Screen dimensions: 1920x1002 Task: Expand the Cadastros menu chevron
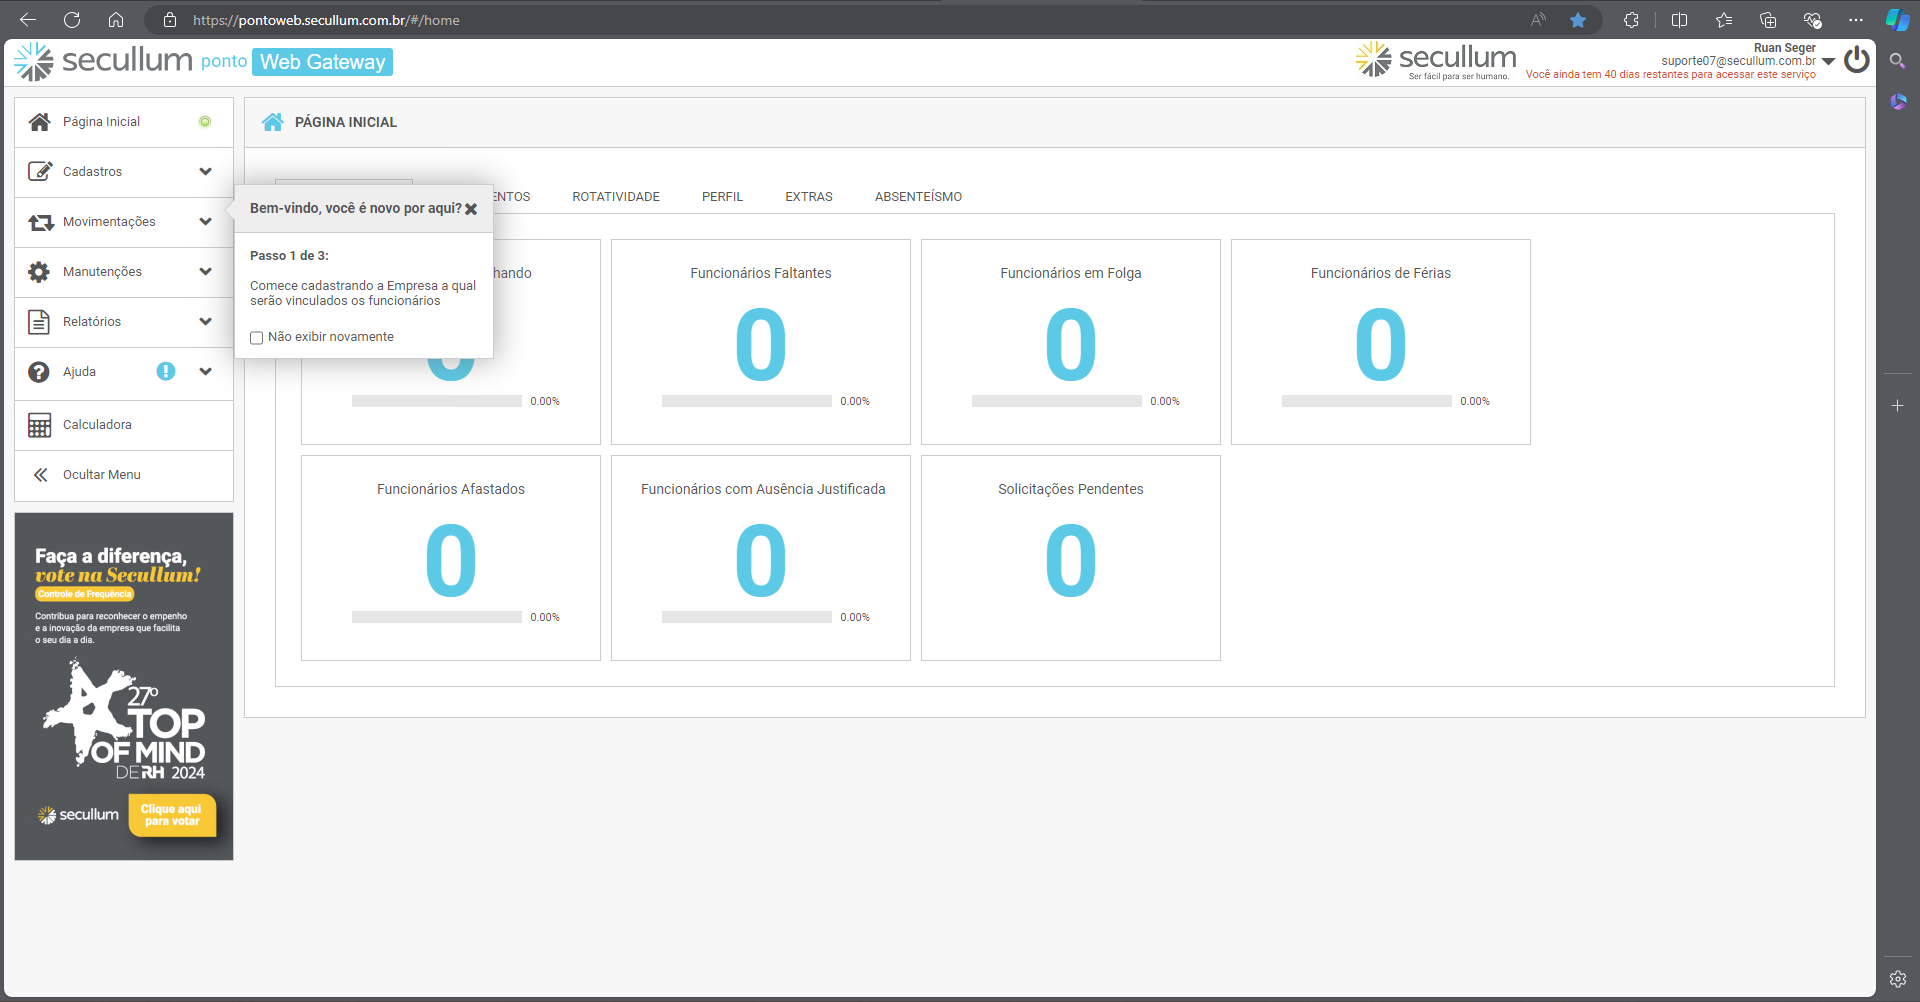[205, 172]
